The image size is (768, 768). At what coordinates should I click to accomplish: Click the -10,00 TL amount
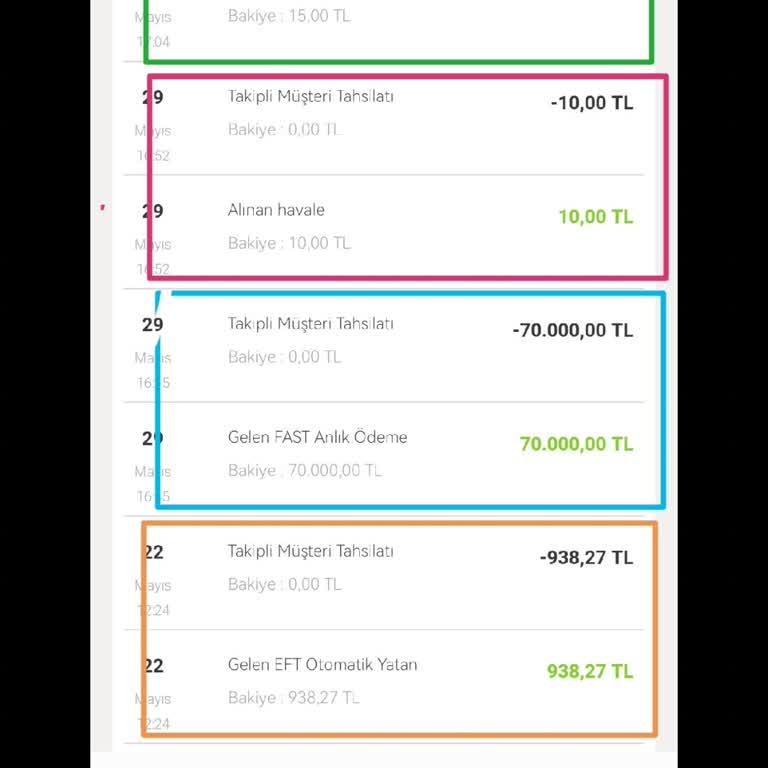click(591, 102)
